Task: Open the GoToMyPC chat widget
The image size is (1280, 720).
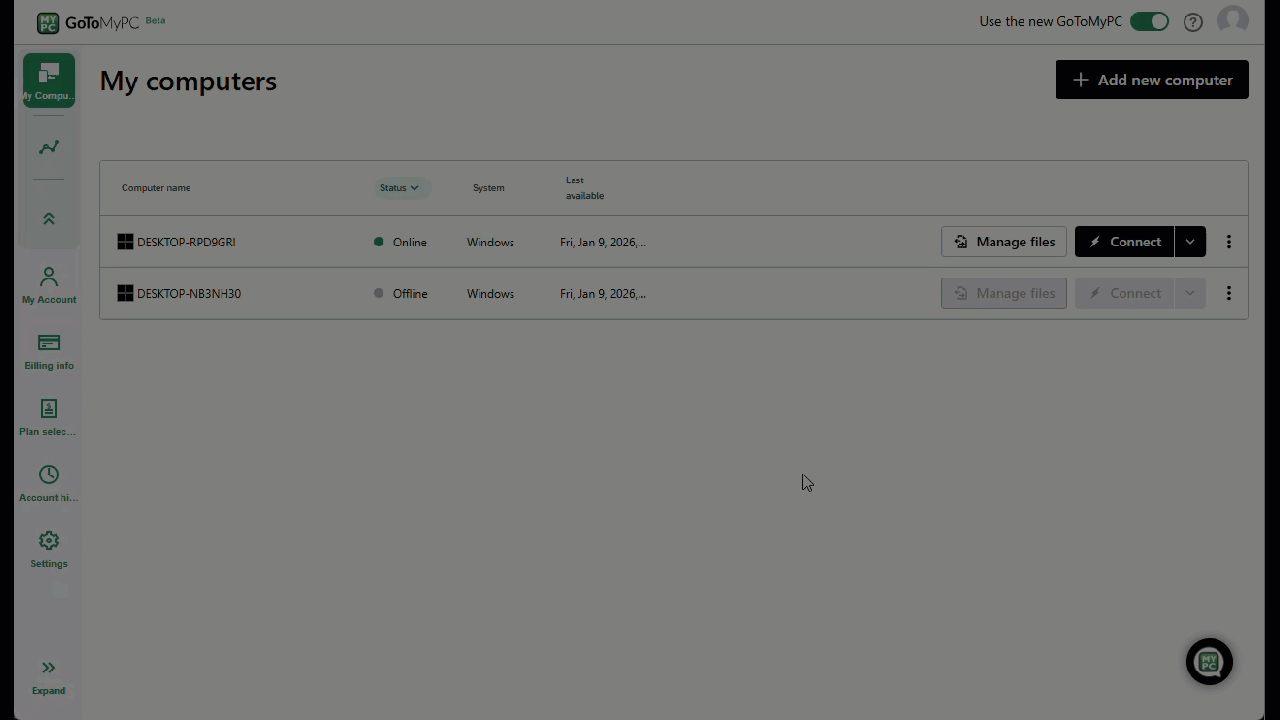Action: coord(1209,661)
